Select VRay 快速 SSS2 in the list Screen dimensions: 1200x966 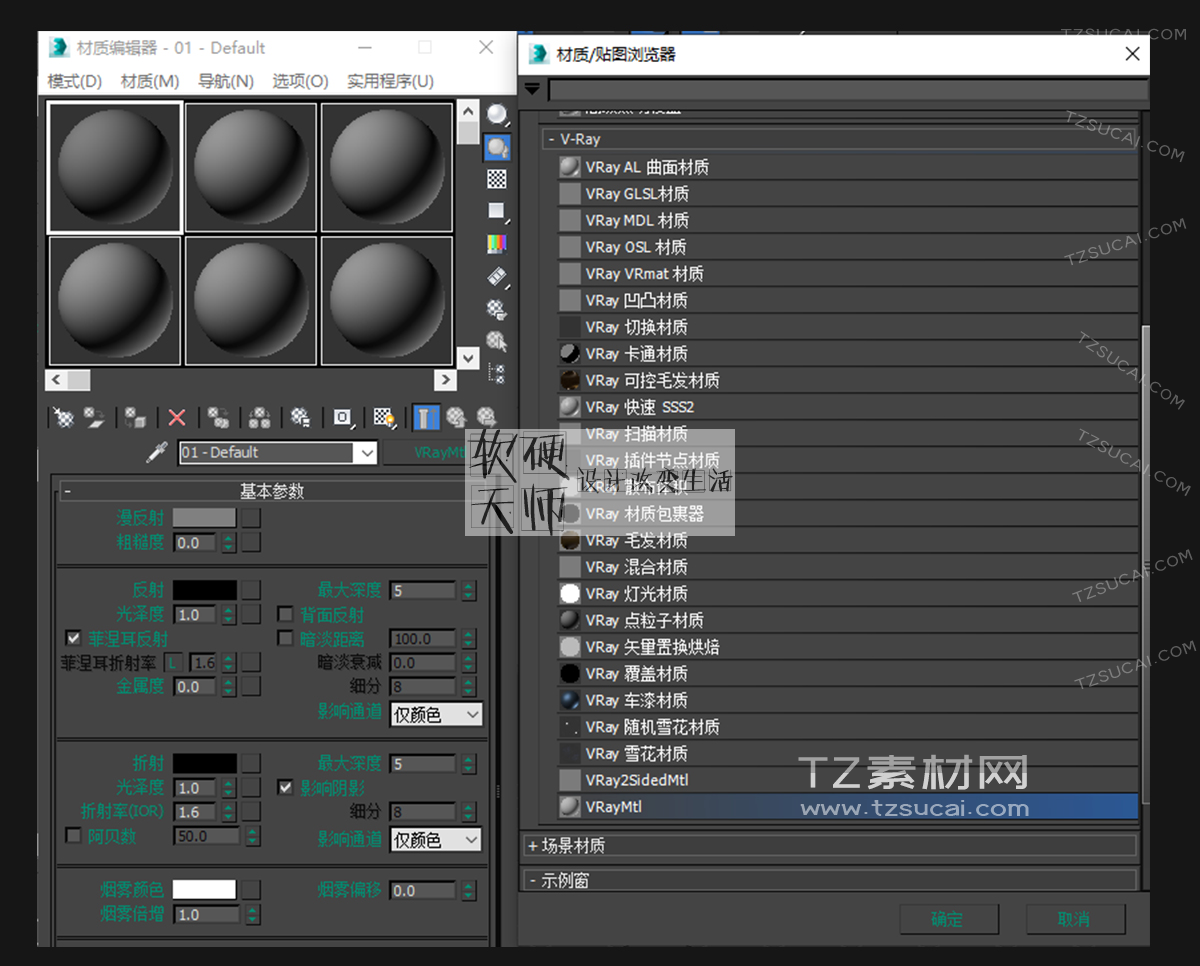coord(848,407)
